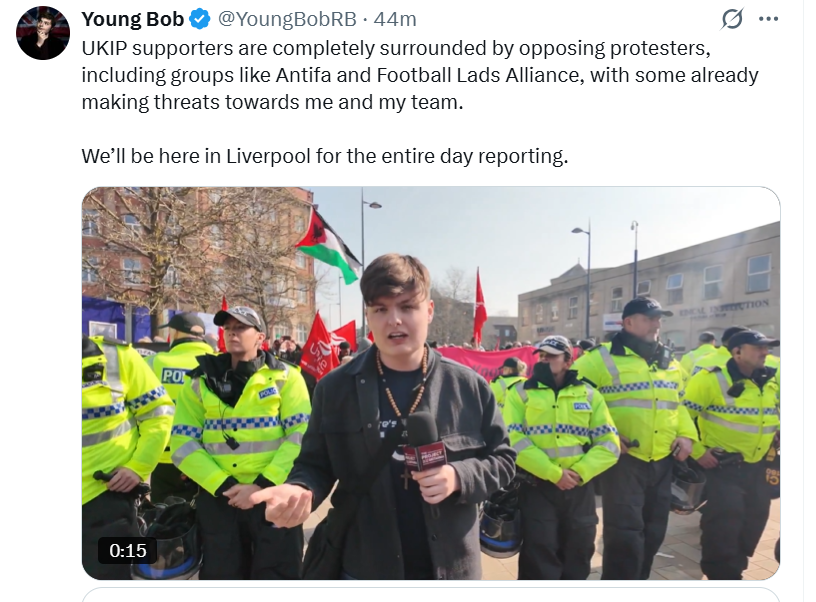Open Young Bob's profile avatar

tap(43, 33)
